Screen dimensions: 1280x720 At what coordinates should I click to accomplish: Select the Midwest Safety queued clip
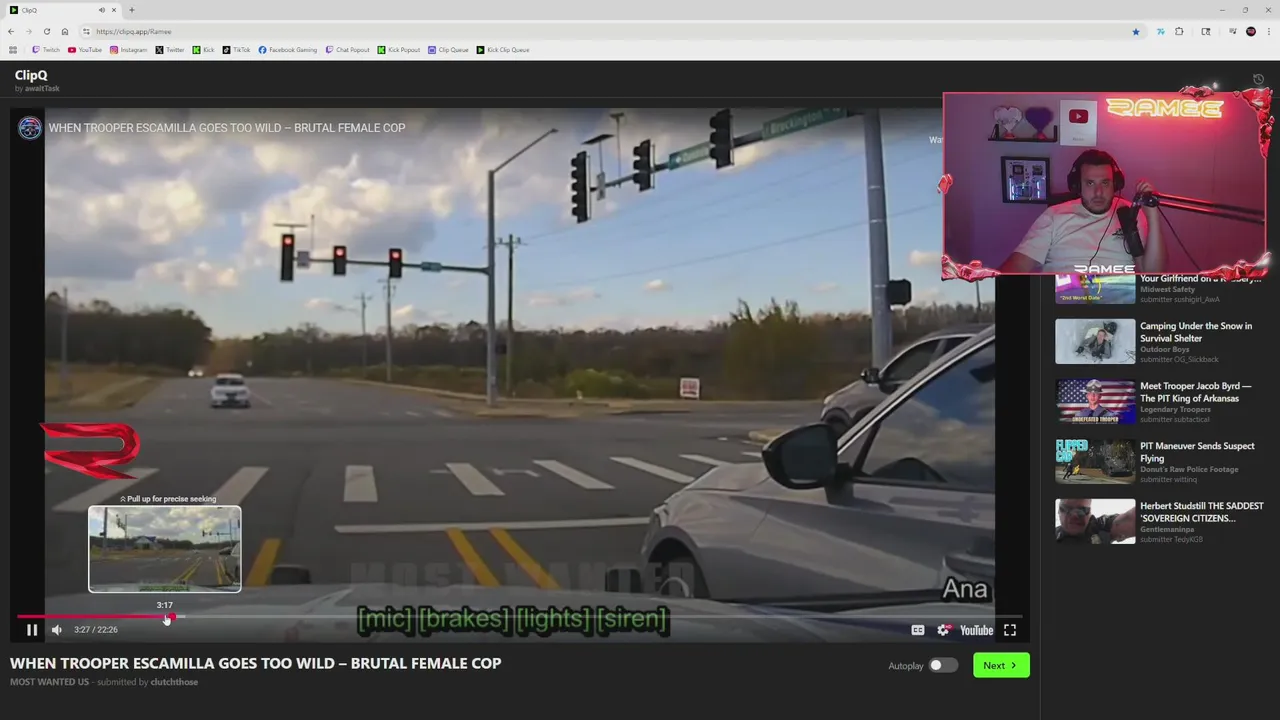click(1159, 290)
